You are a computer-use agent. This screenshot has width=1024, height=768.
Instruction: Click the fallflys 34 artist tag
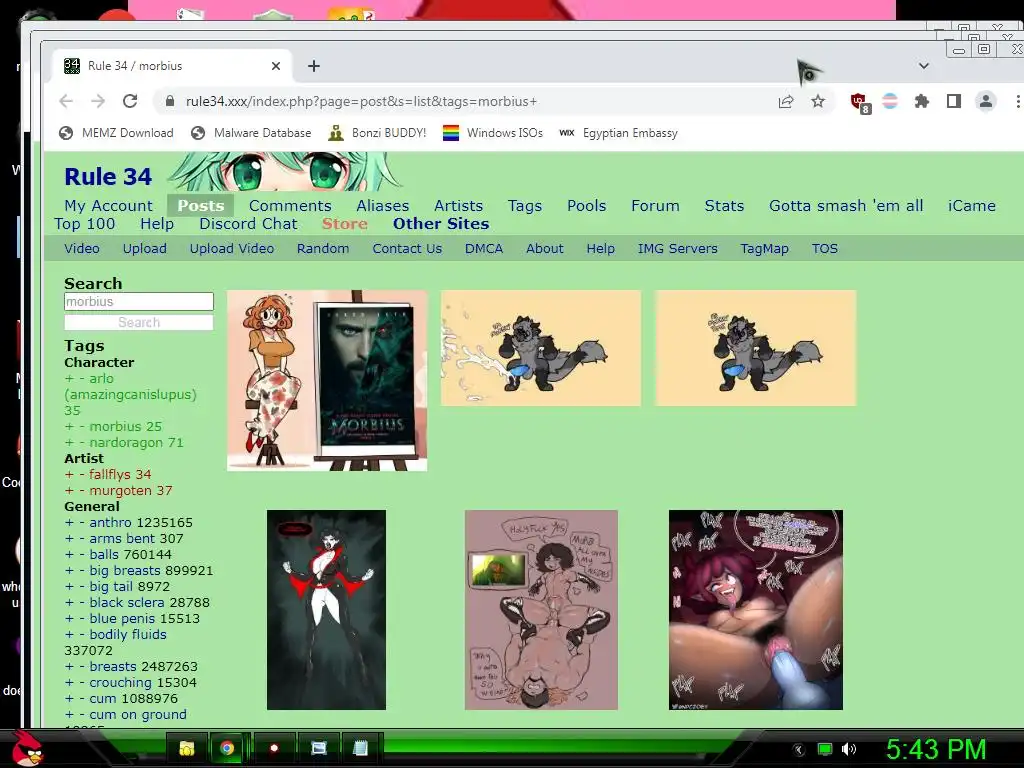(x=120, y=475)
